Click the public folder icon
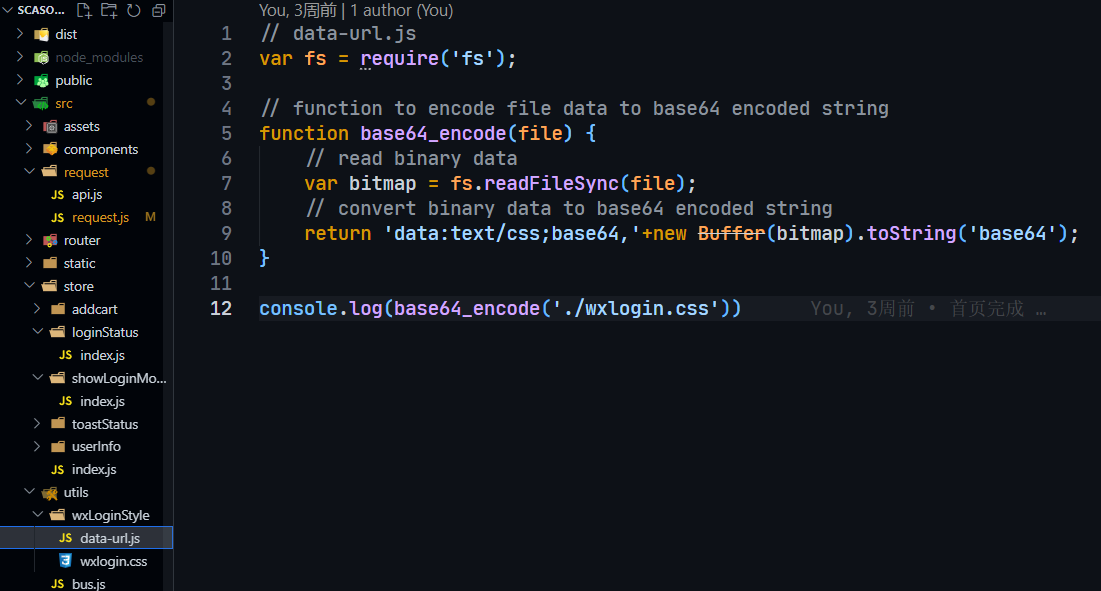 pyautogui.click(x=41, y=80)
